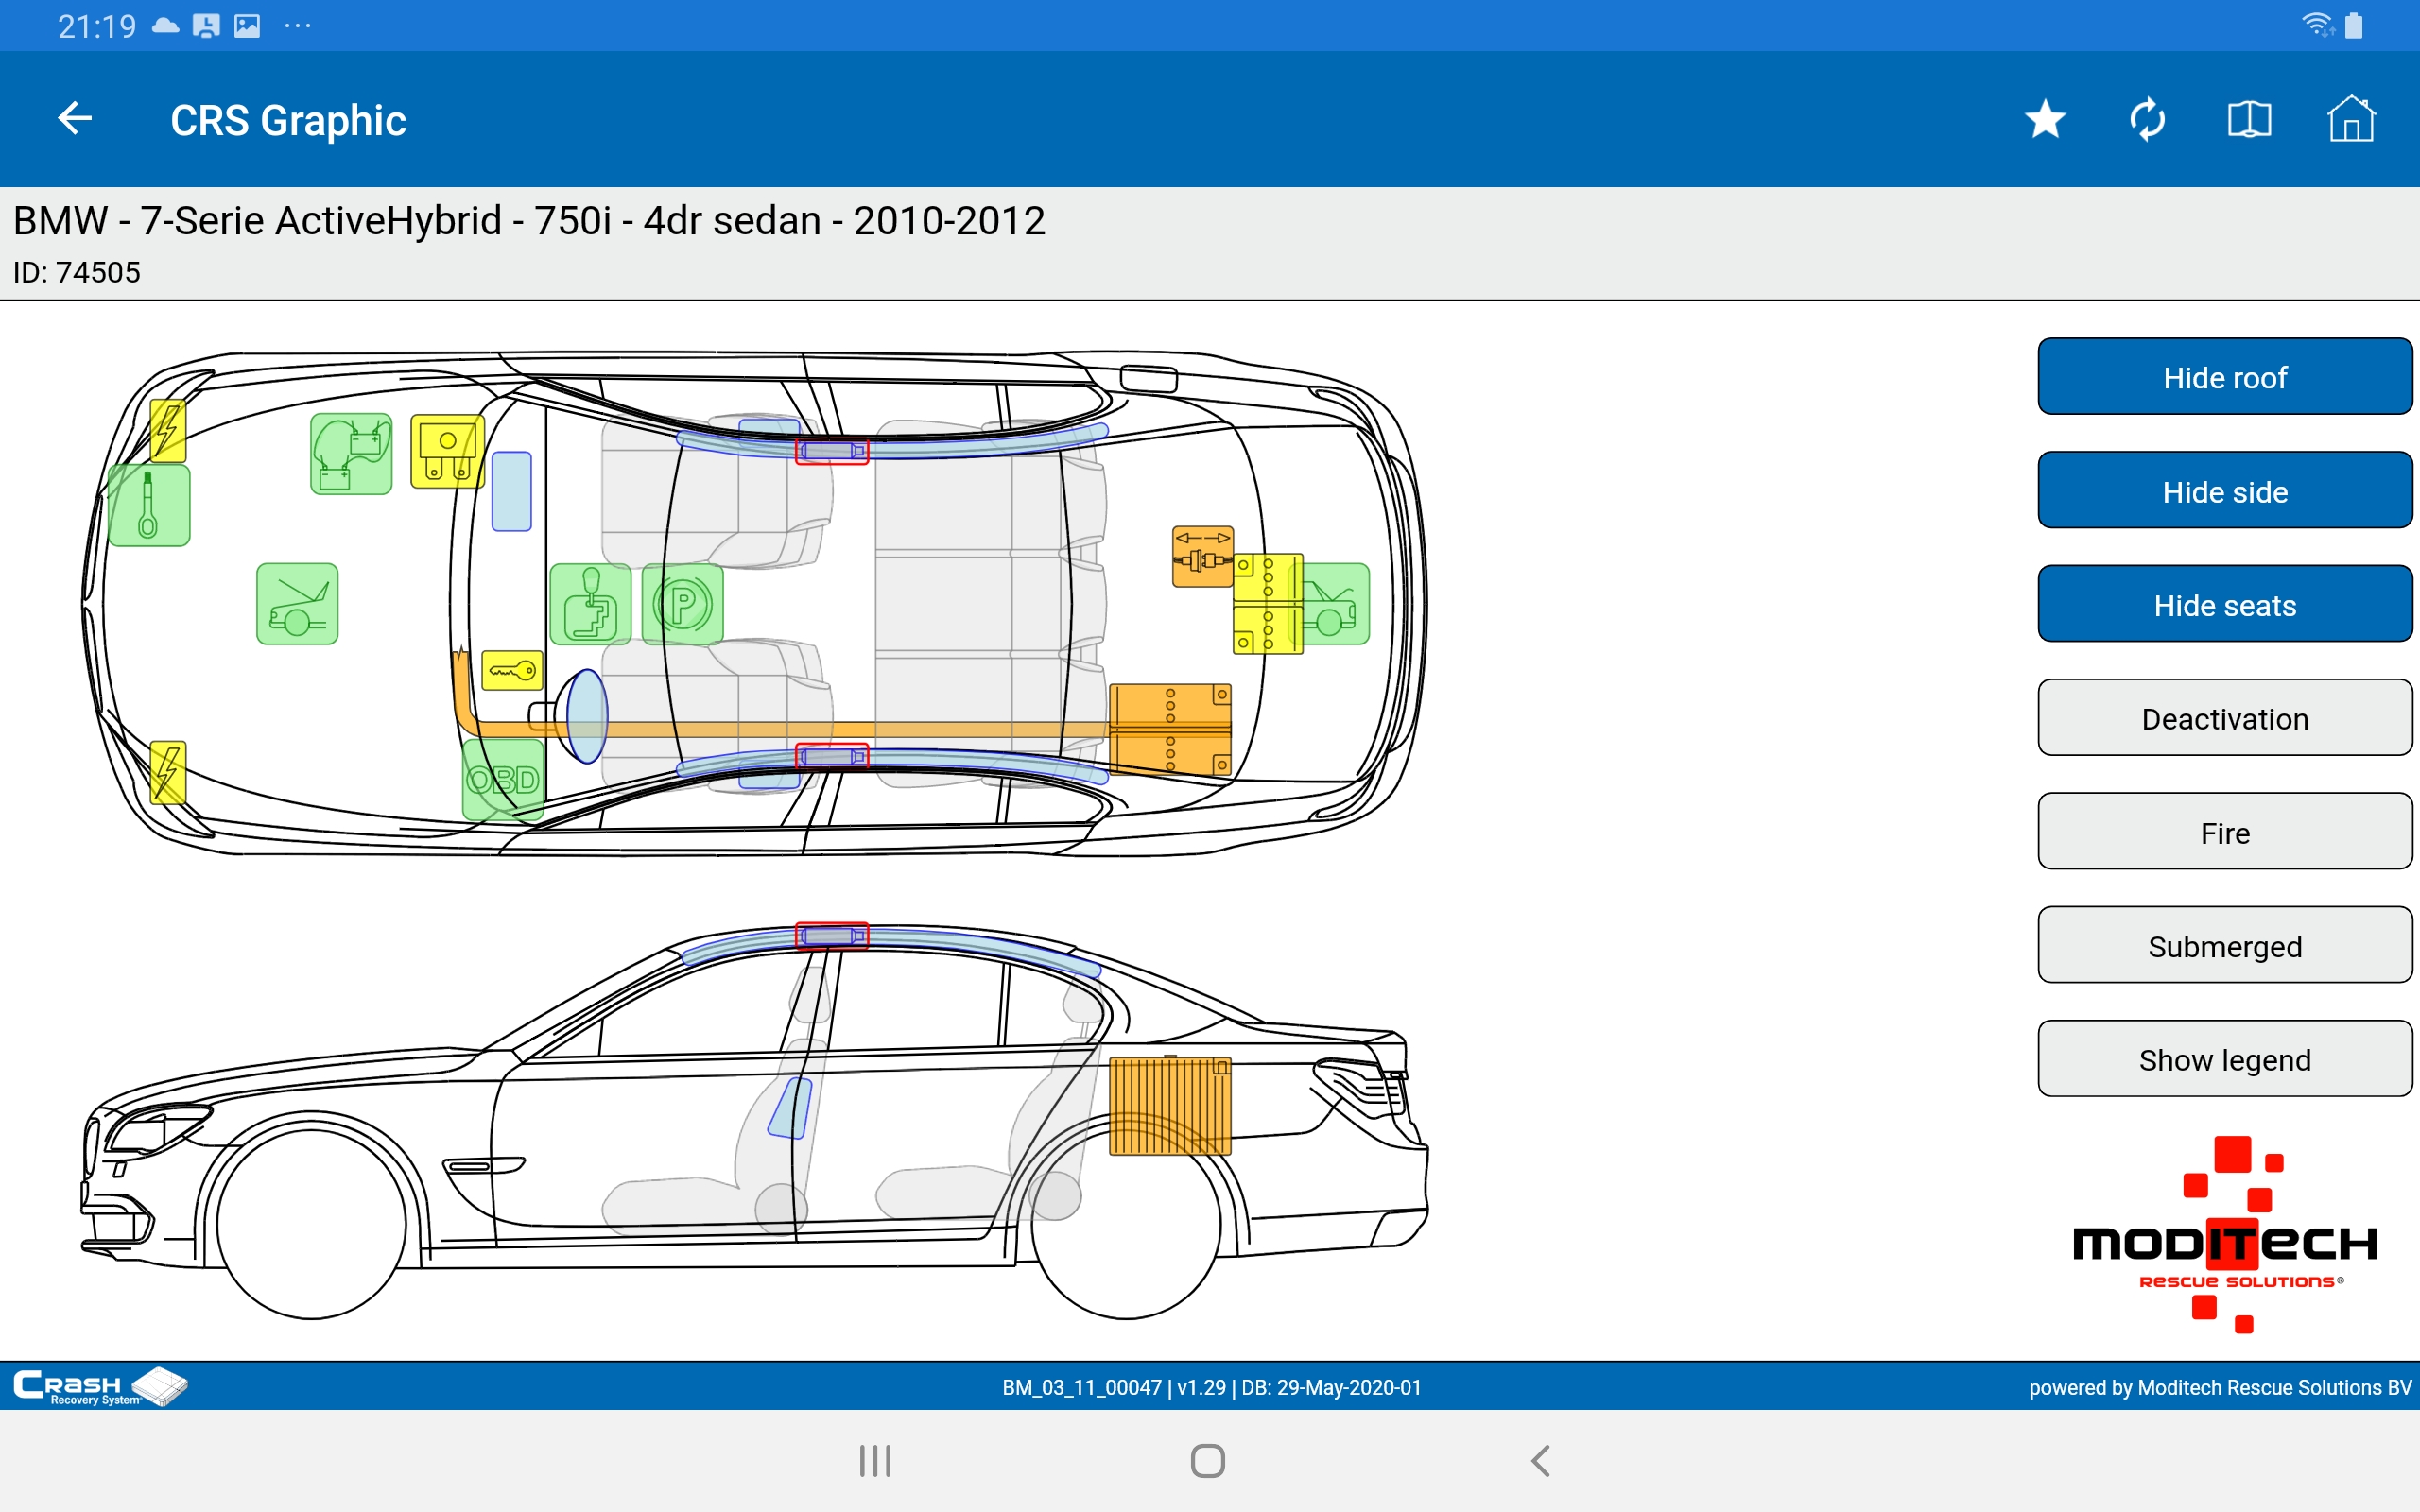Open the manual book icon

2249,120
